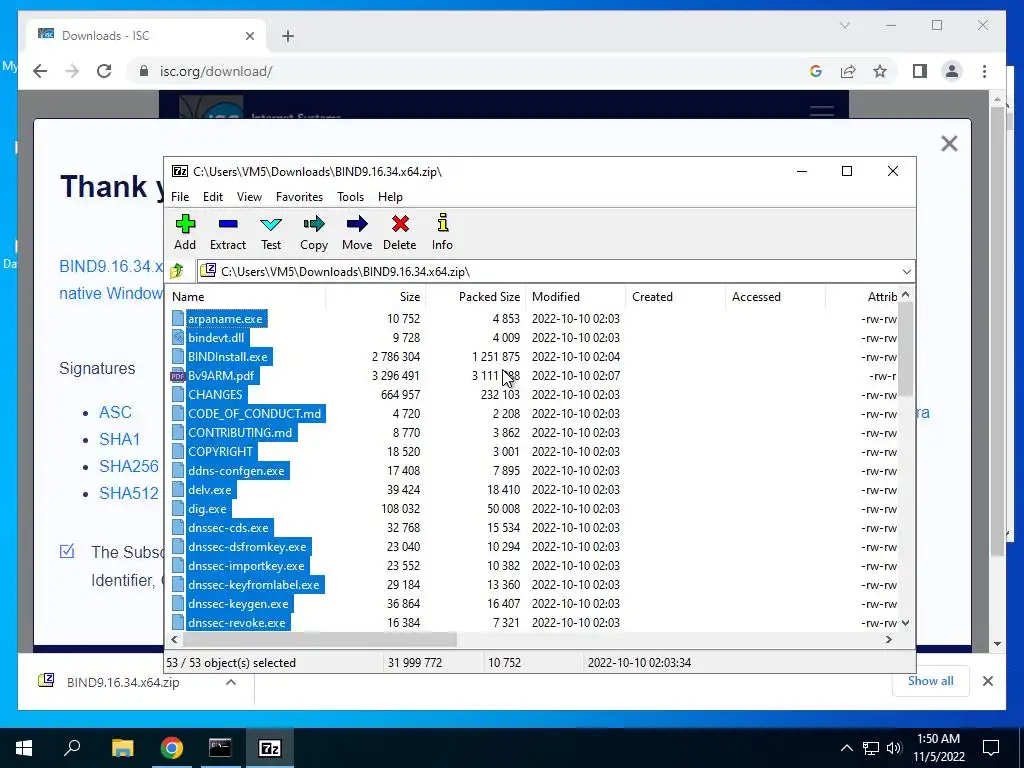
Task: Open the SHA256 signature link
Action: [129, 466]
